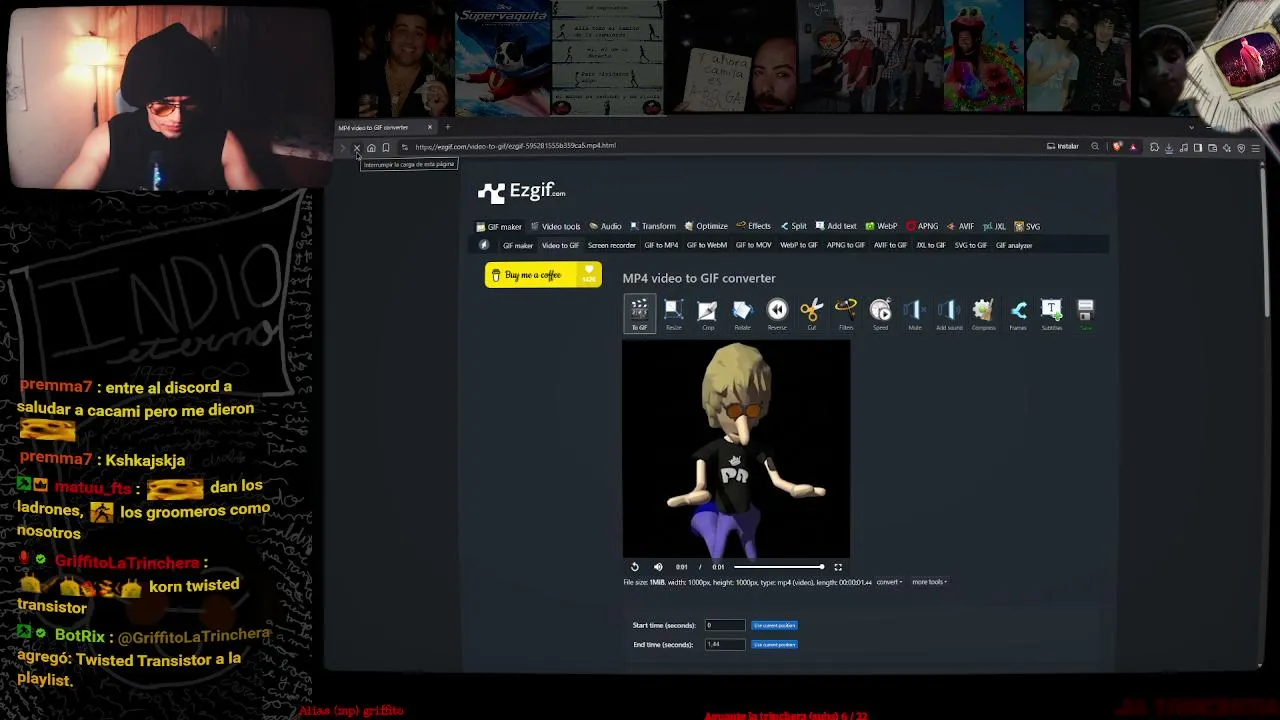Click Use current position for end time
1280x720 pixels.
pos(774,644)
